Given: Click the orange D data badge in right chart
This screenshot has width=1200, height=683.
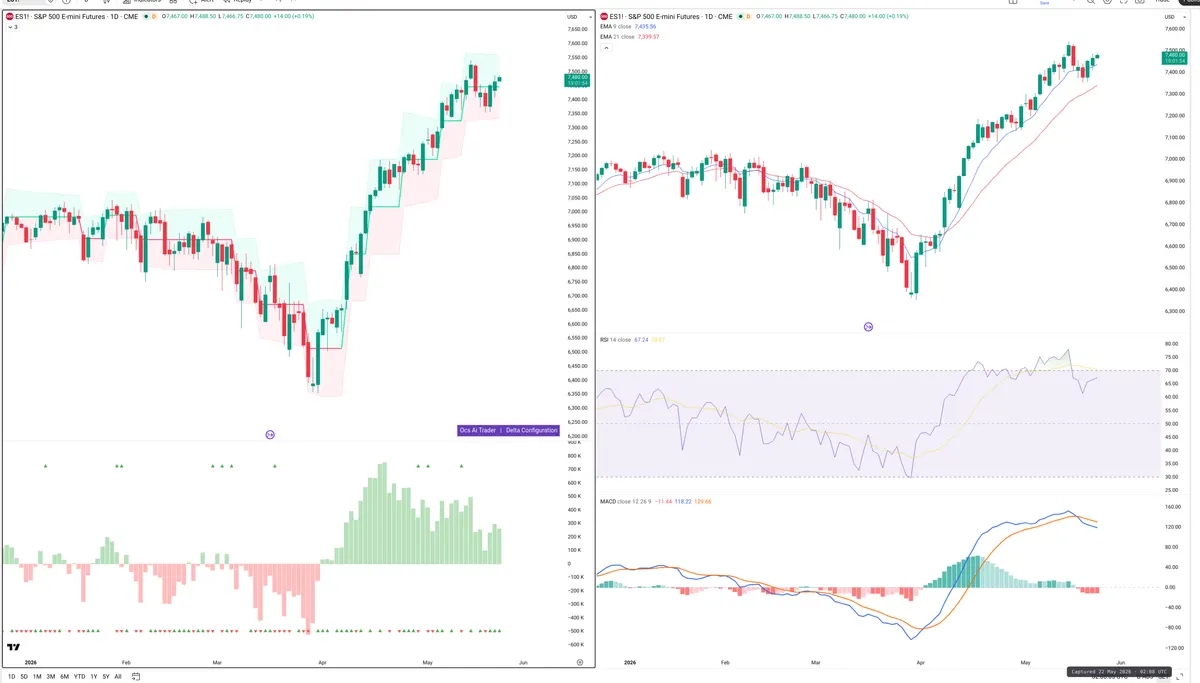Looking at the screenshot, I should pyautogui.click(x=749, y=17).
